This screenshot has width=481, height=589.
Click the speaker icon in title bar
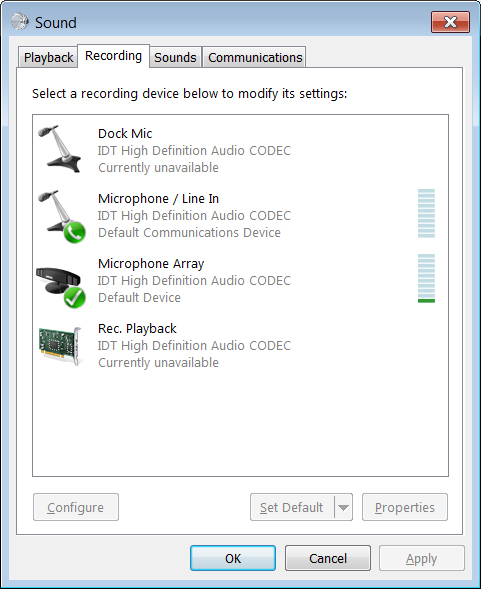click(x=20, y=22)
